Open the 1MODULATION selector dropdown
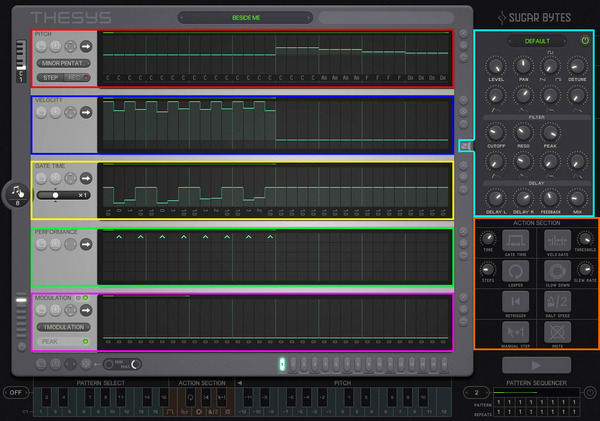This screenshot has width=600, height=421. click(x=64, y=327)
